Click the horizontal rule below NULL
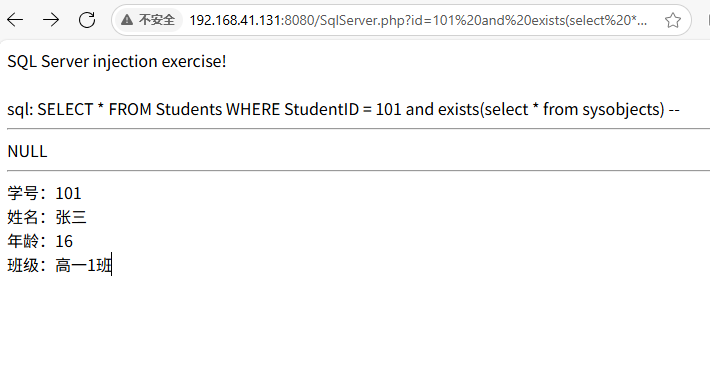 (359, 171)
